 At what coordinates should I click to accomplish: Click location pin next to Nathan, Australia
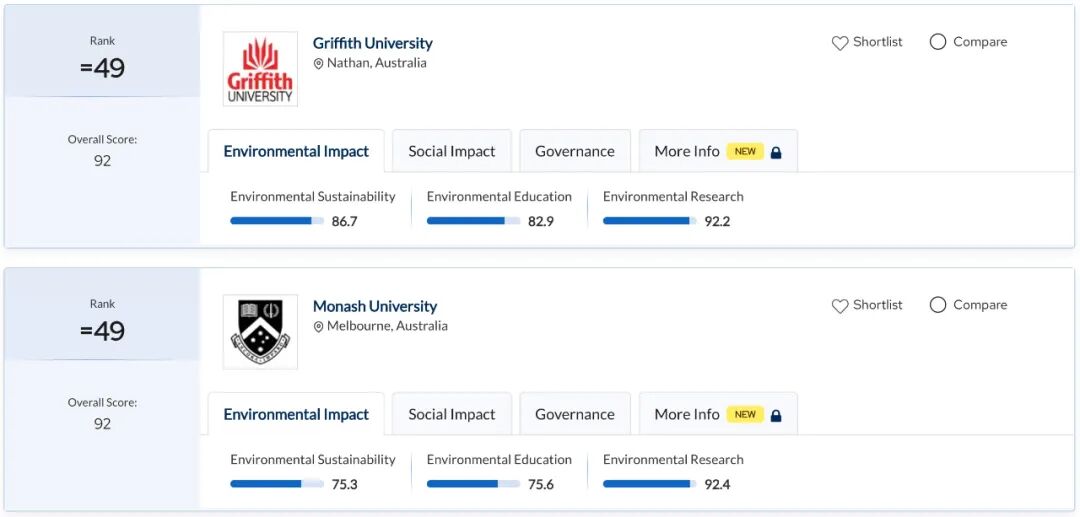(319, 64)
